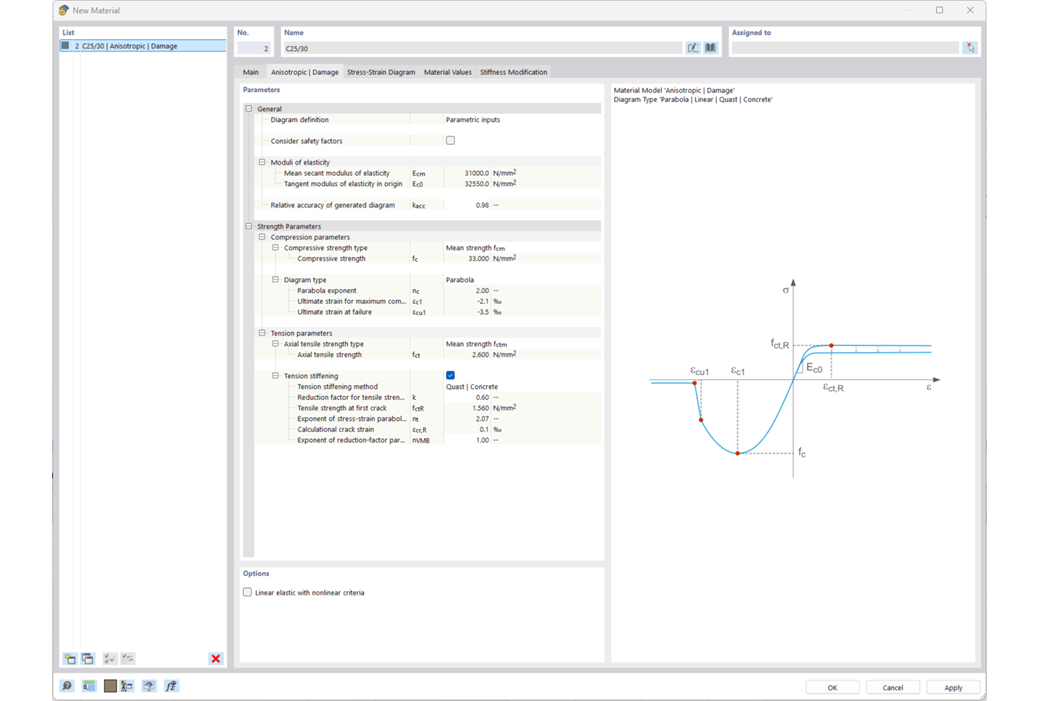1040x701 pixels.
Task: Collapse the Axial tensile strength type node
Action: click(275, 344)
